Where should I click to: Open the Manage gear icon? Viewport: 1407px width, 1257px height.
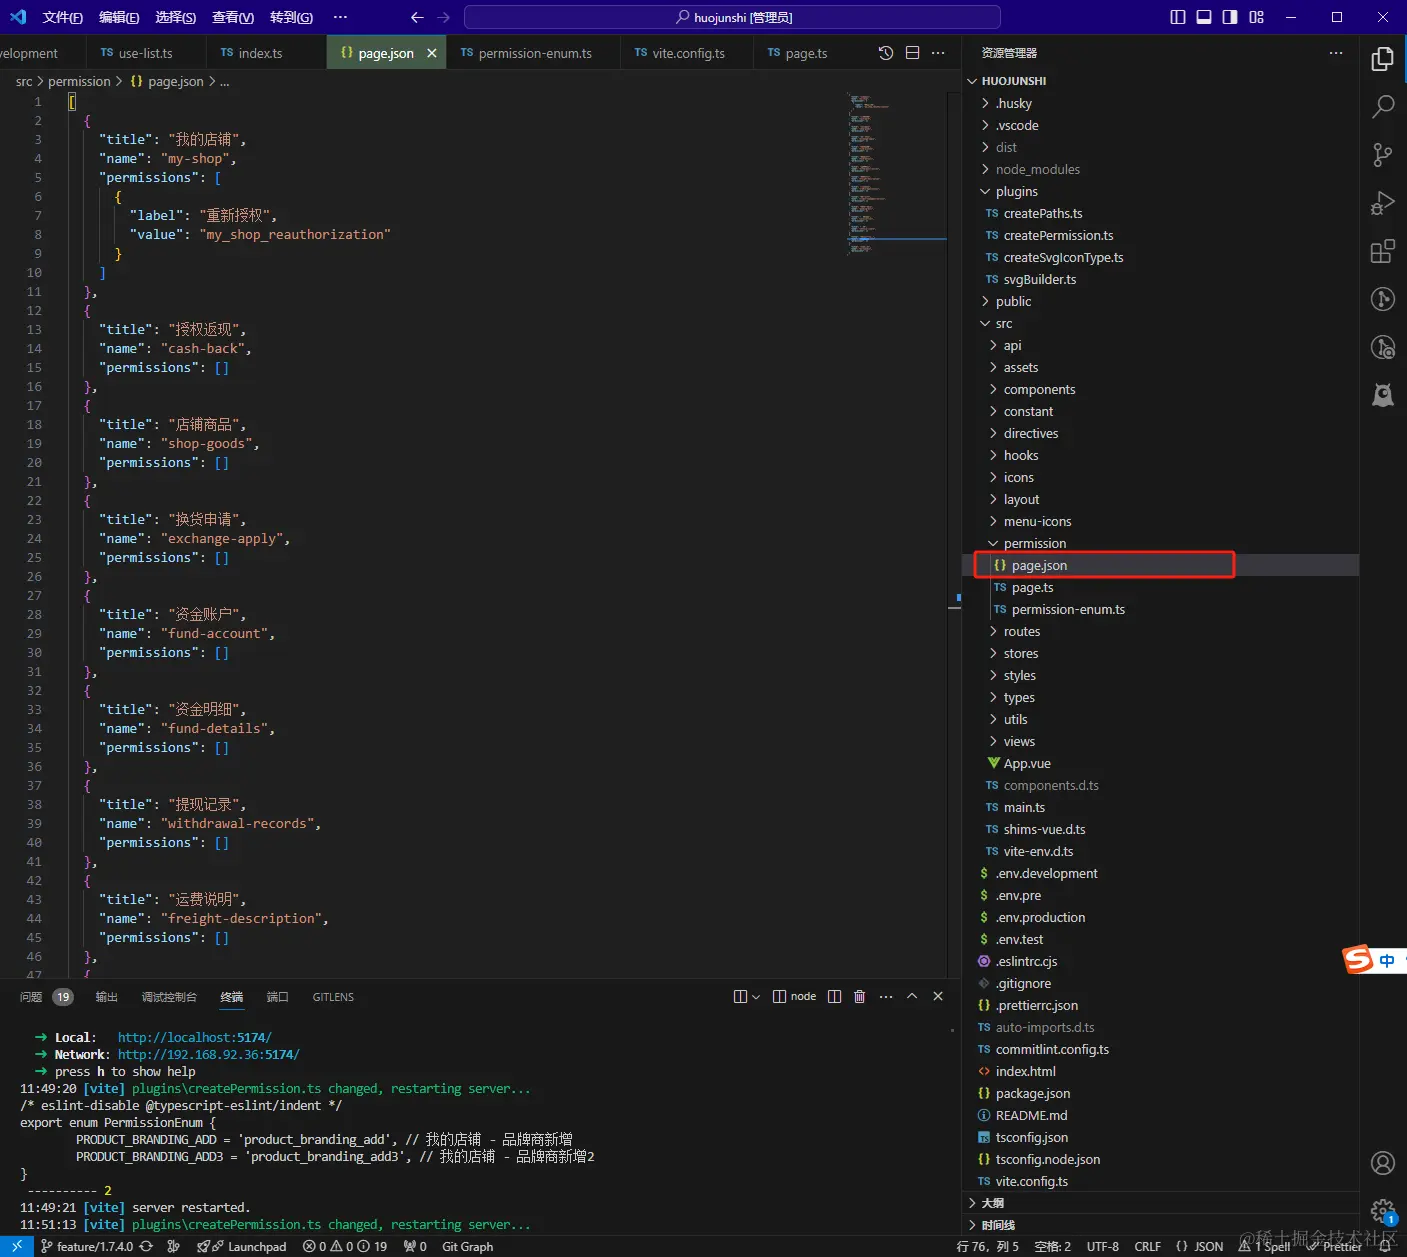[x=1382, y=1211]
